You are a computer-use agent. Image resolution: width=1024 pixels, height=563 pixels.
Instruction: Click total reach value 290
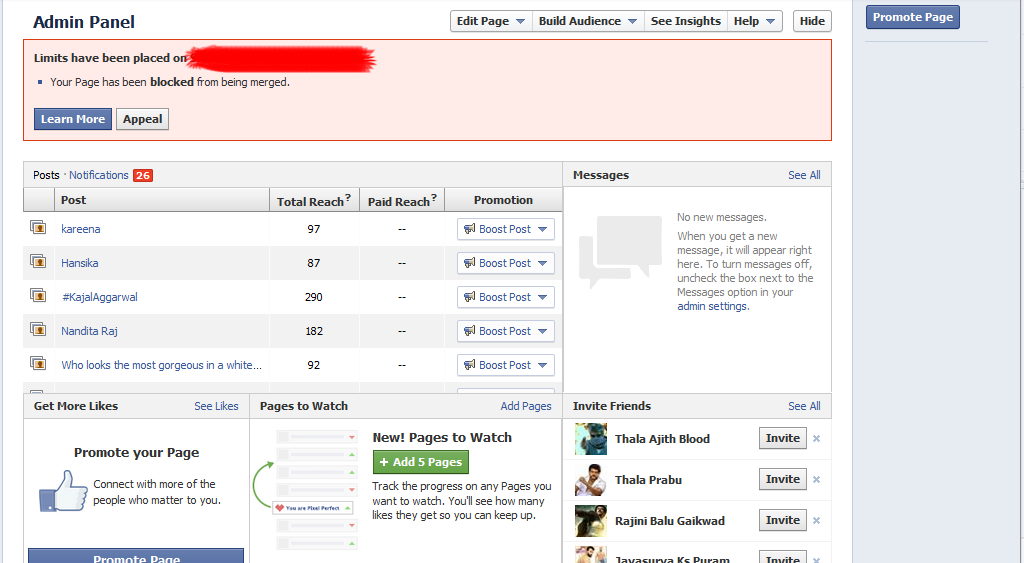click(x=313, y=297)
